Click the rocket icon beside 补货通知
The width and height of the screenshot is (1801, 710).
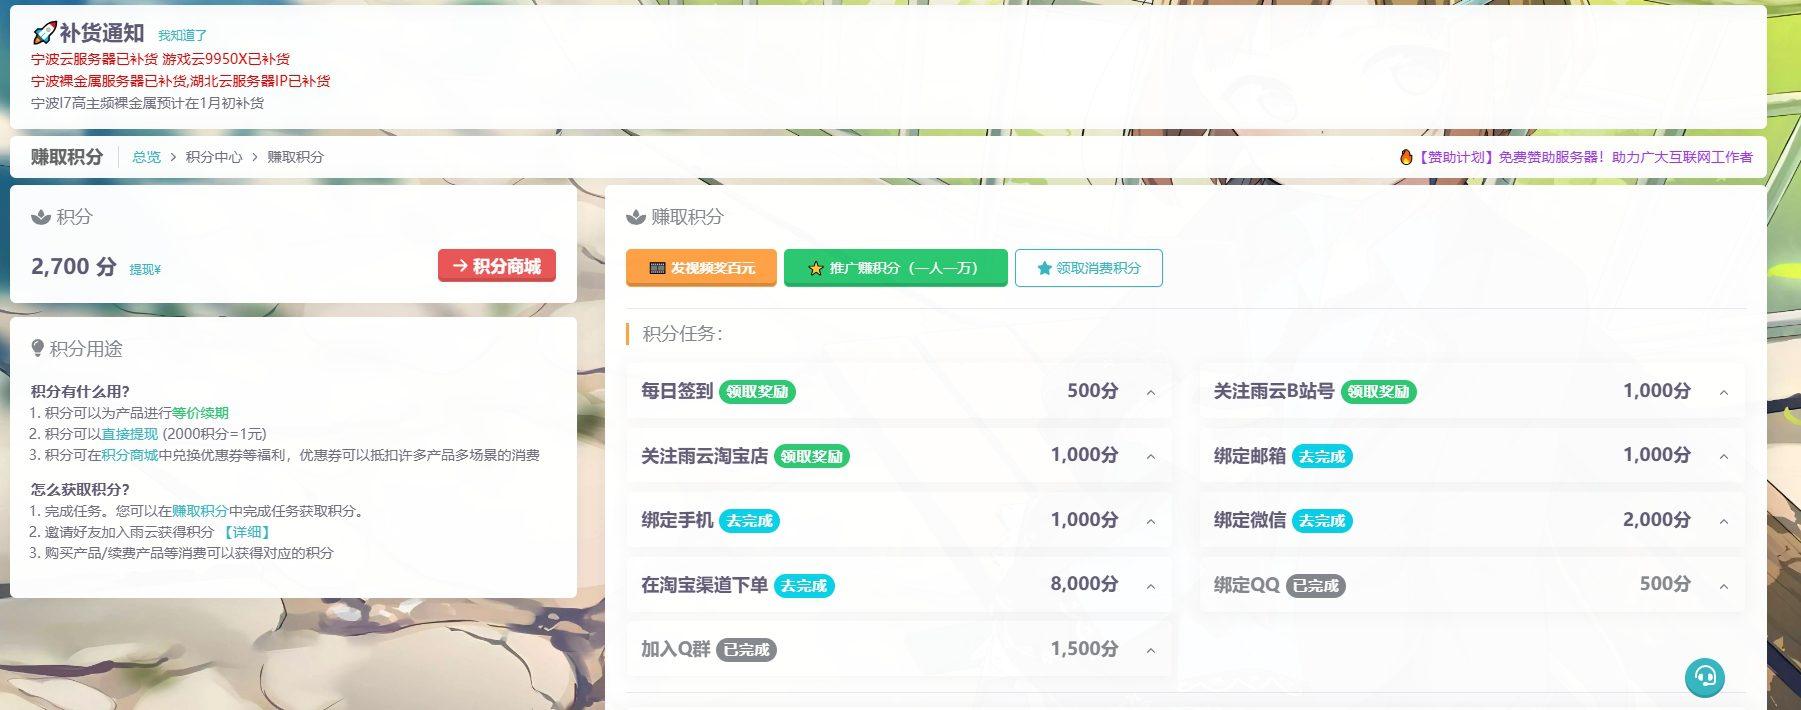click(43, 34)
